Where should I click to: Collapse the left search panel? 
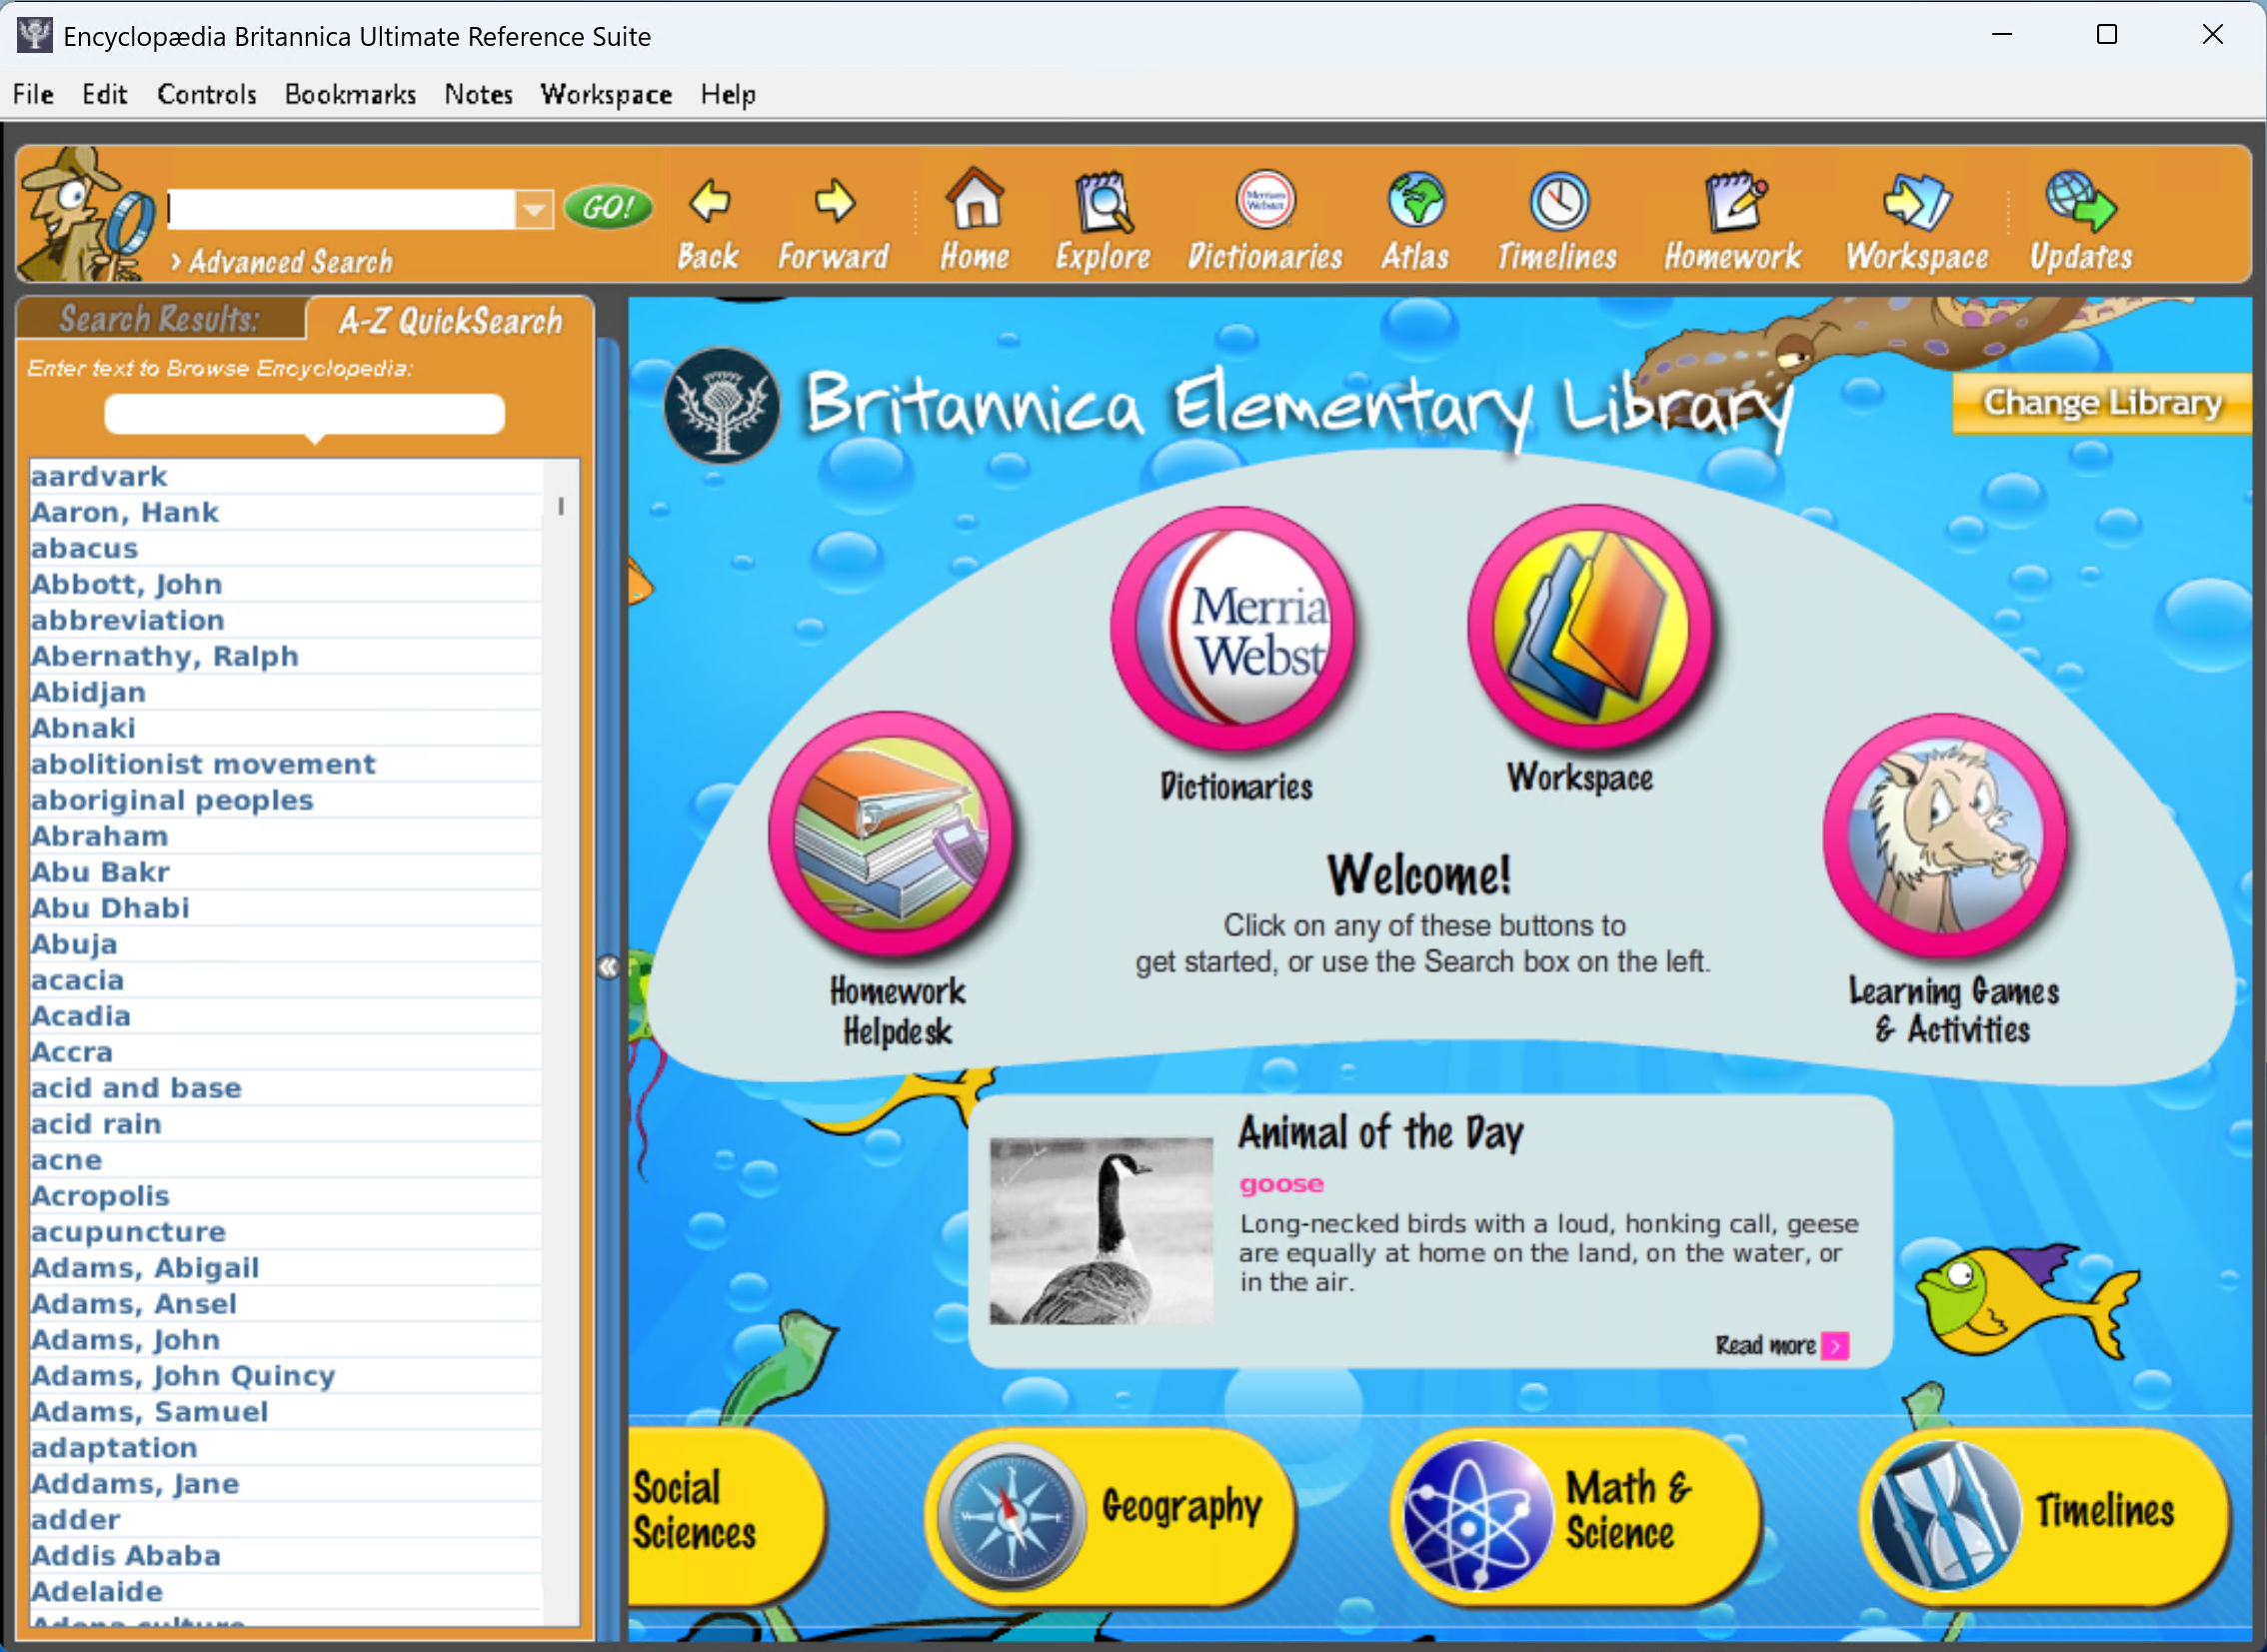pyautogui.click(x=608, y=967)
